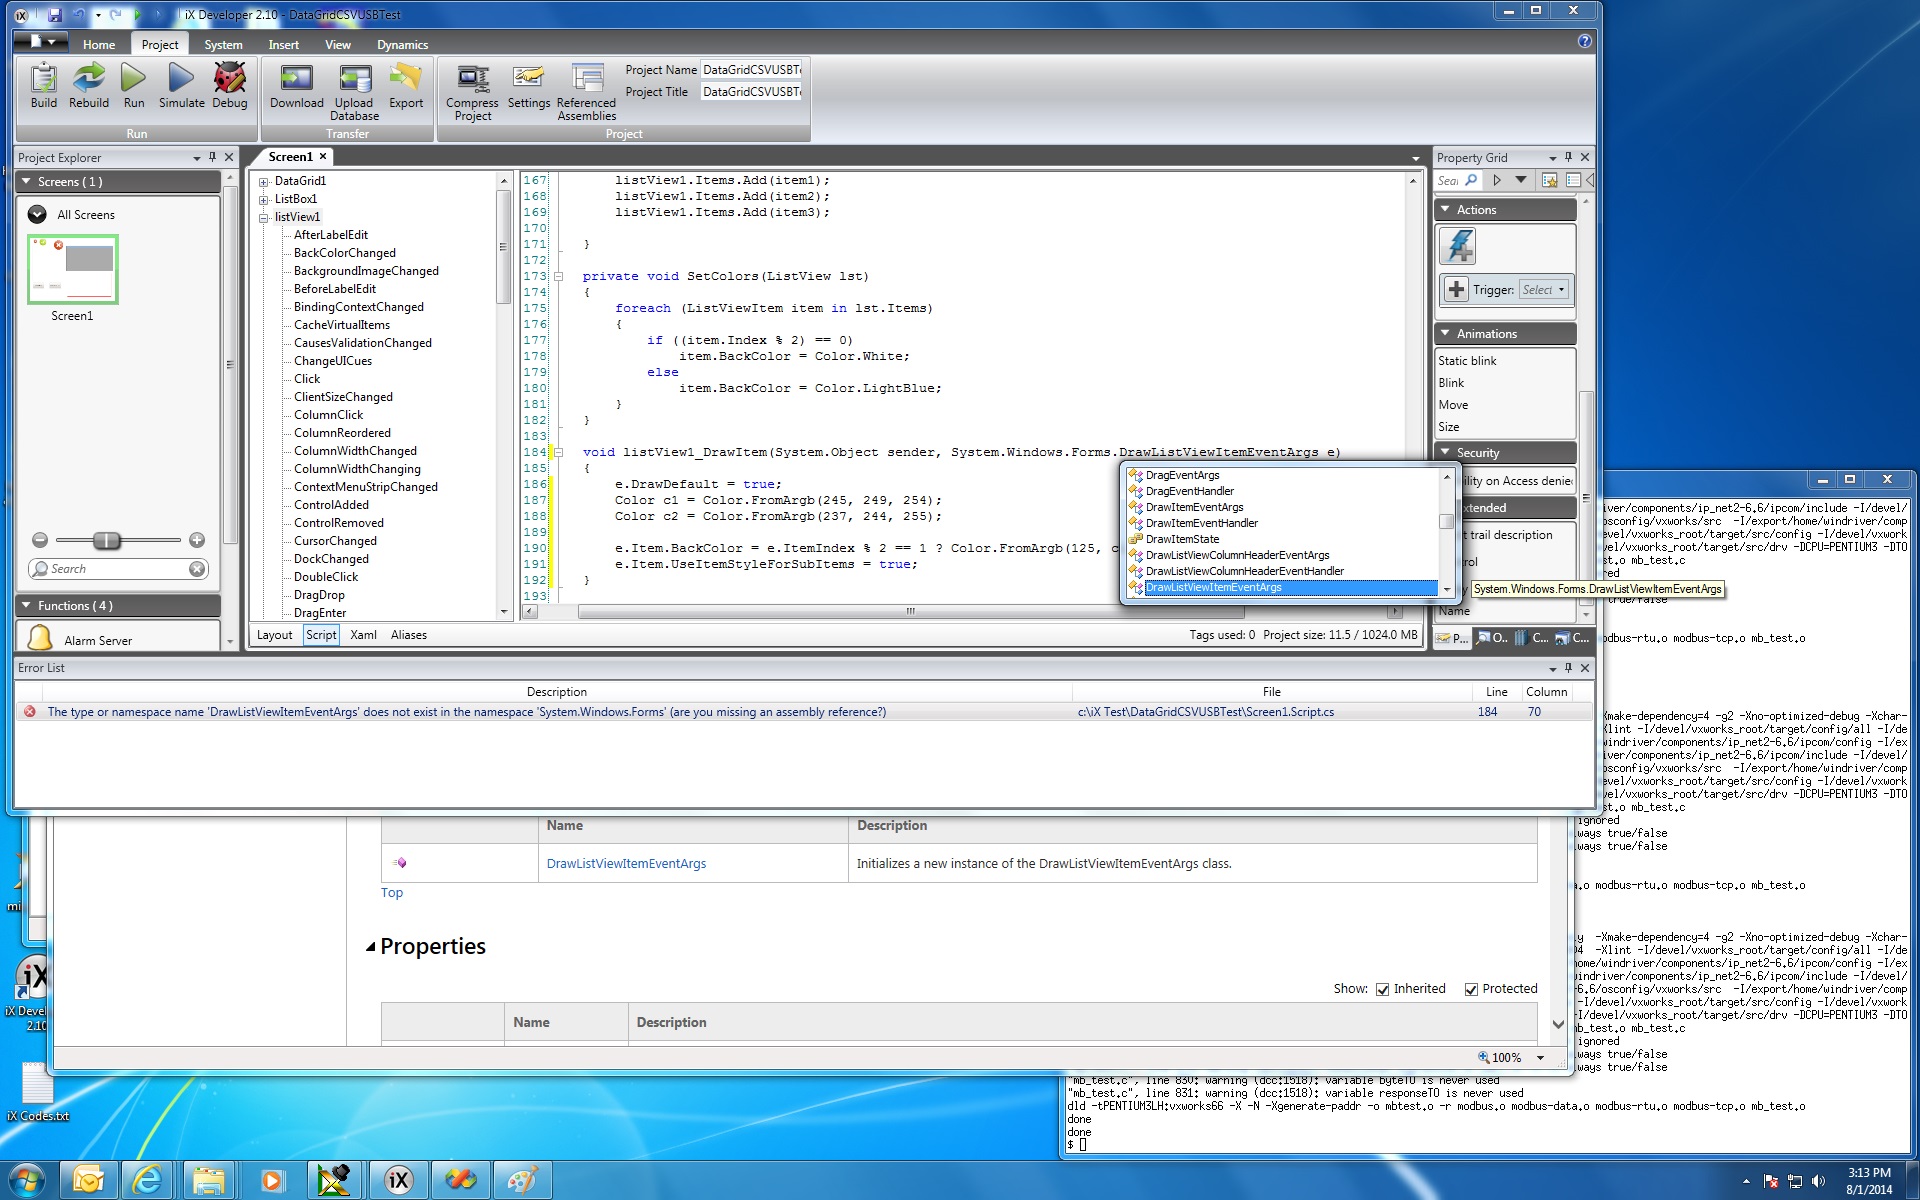
Task: Click the Top link in help page
Action: pyautogui.click(x=392, y=893)
